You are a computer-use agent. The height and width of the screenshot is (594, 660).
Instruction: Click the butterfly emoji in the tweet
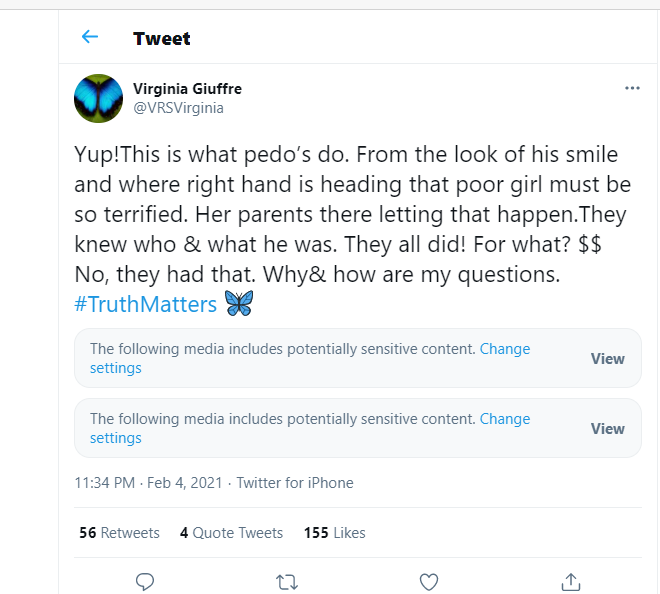239,303
